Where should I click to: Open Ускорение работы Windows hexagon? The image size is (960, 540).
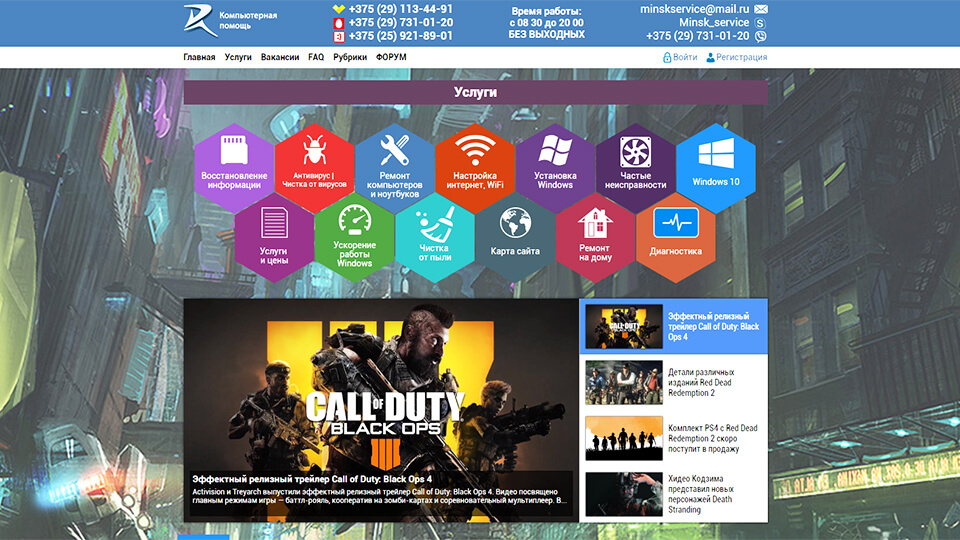[354, 238]
